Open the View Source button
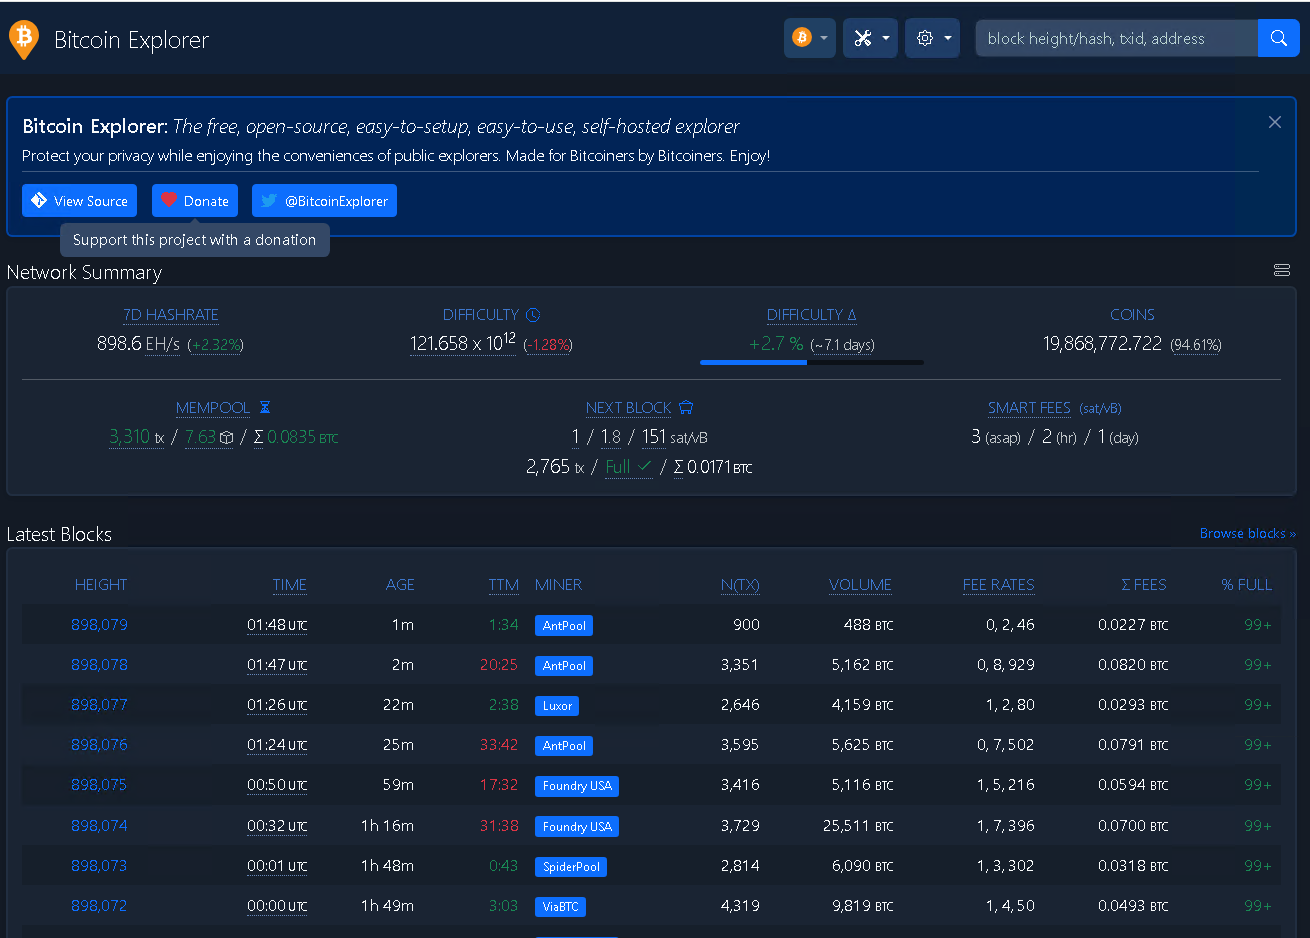 (79, 201)
